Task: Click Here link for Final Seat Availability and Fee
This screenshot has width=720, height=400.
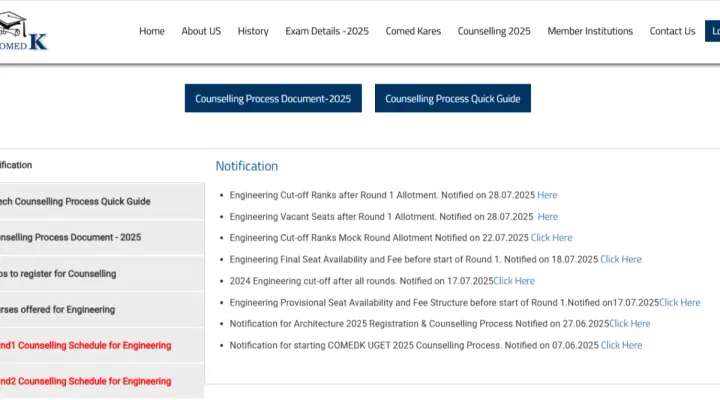Action: (x=621, y=259)
